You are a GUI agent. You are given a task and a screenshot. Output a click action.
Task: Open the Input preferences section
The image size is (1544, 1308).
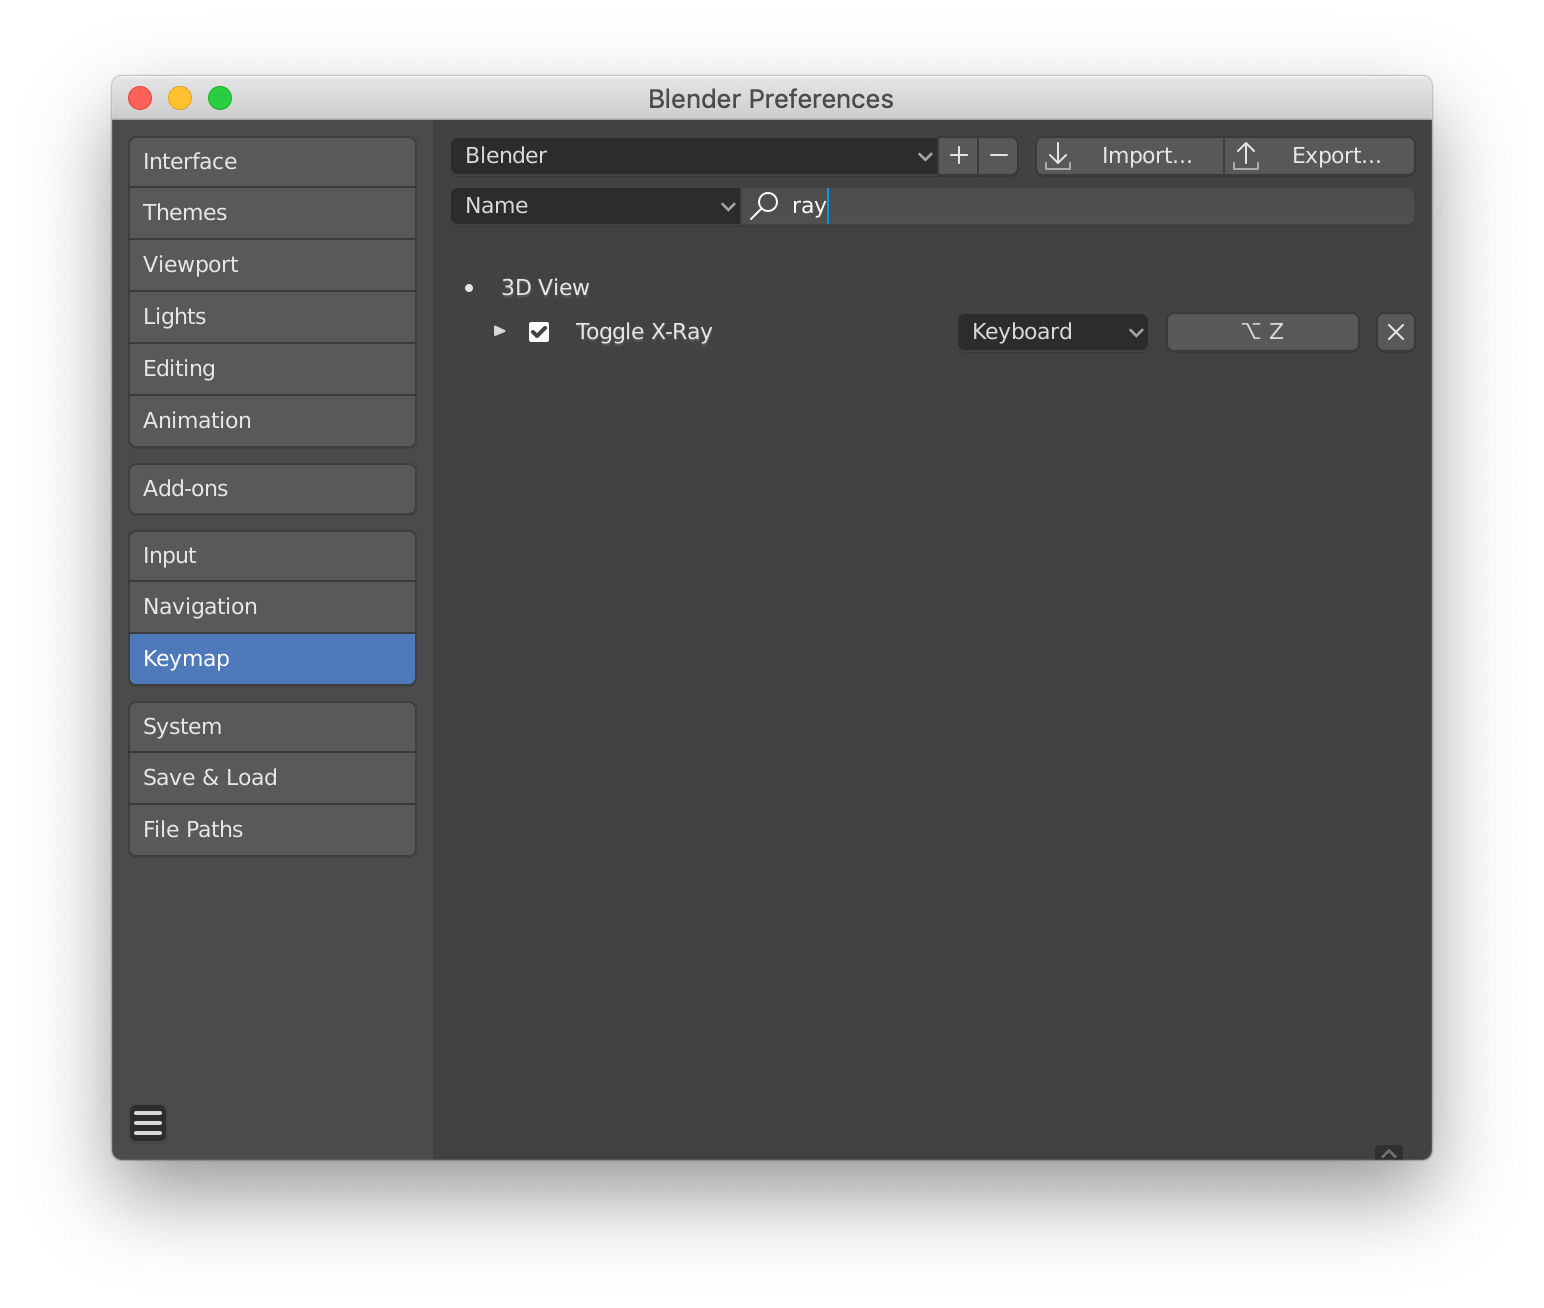pyautogui.click(x=272, y=555)
